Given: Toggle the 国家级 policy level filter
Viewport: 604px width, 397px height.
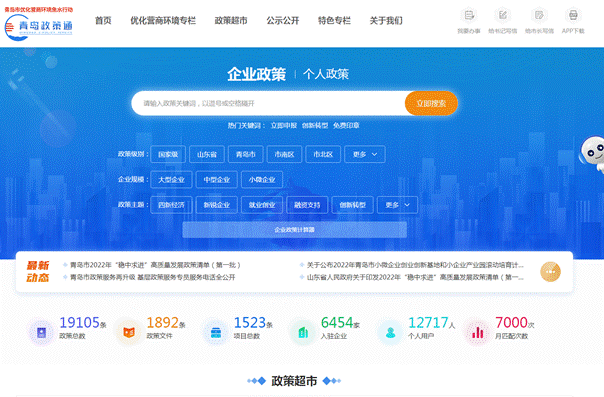Looking at the screenshot, I should tap(168, 154).
